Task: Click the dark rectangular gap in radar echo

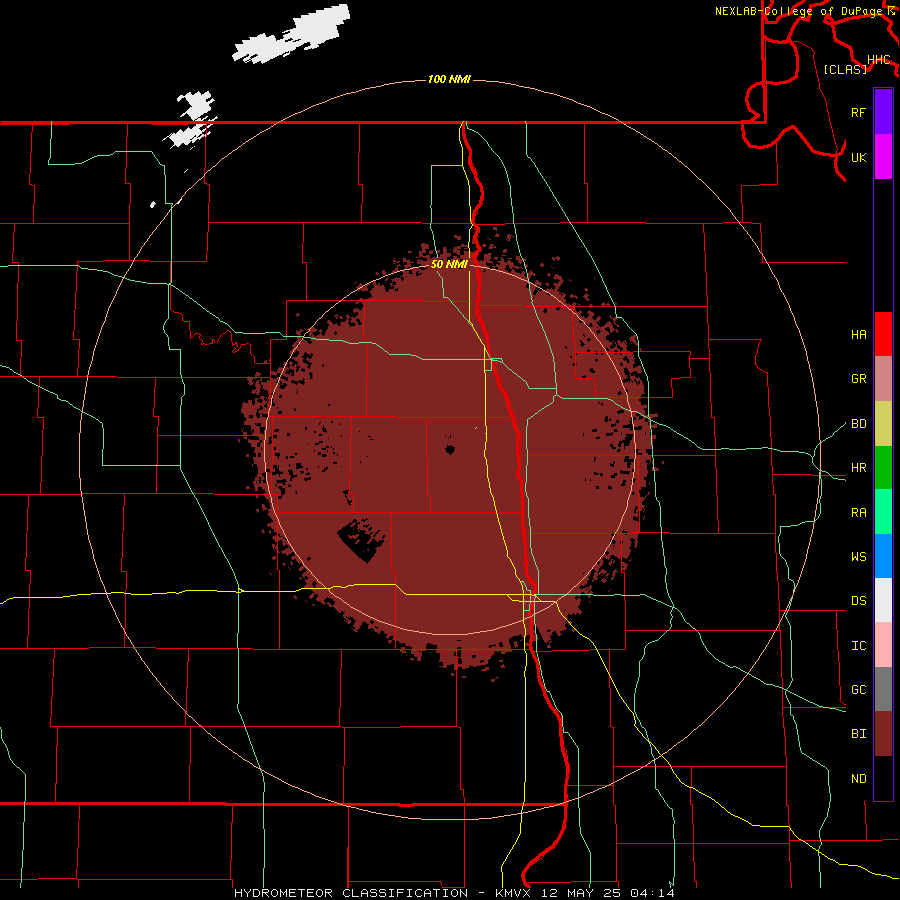Action: tap(361, 540)
